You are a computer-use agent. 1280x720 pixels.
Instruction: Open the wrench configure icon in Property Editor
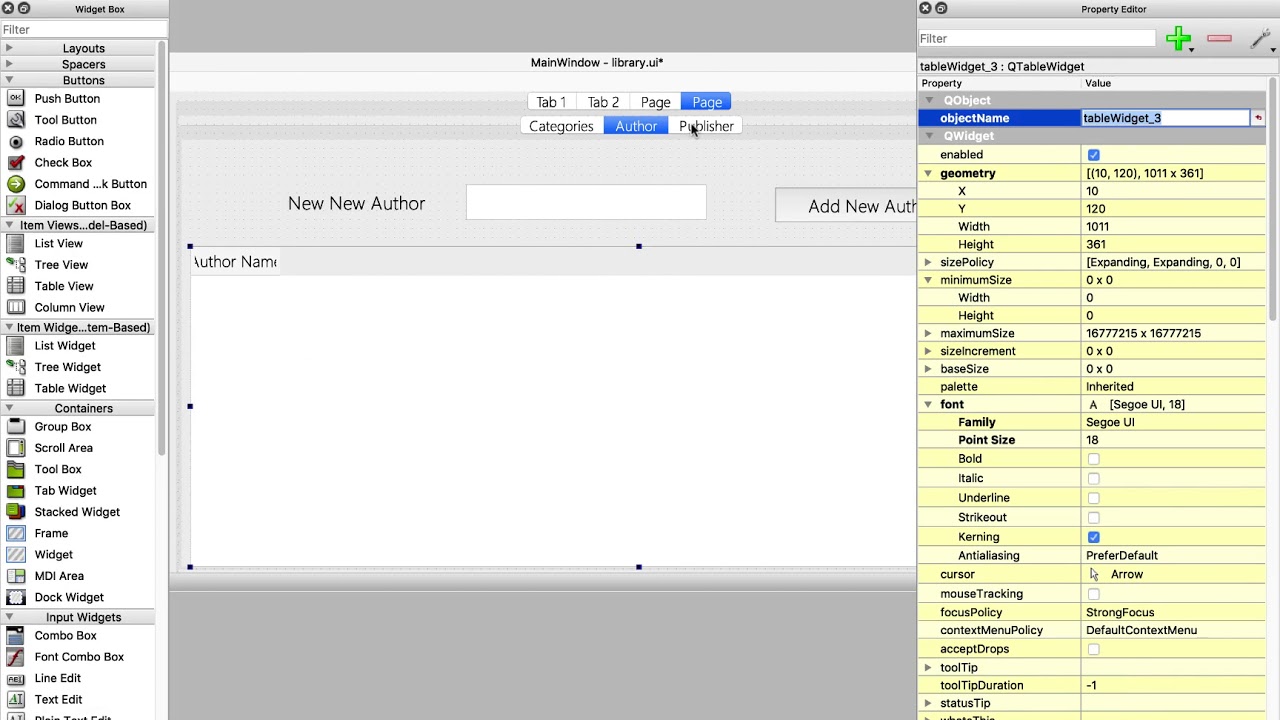(x=1260, y=39)
